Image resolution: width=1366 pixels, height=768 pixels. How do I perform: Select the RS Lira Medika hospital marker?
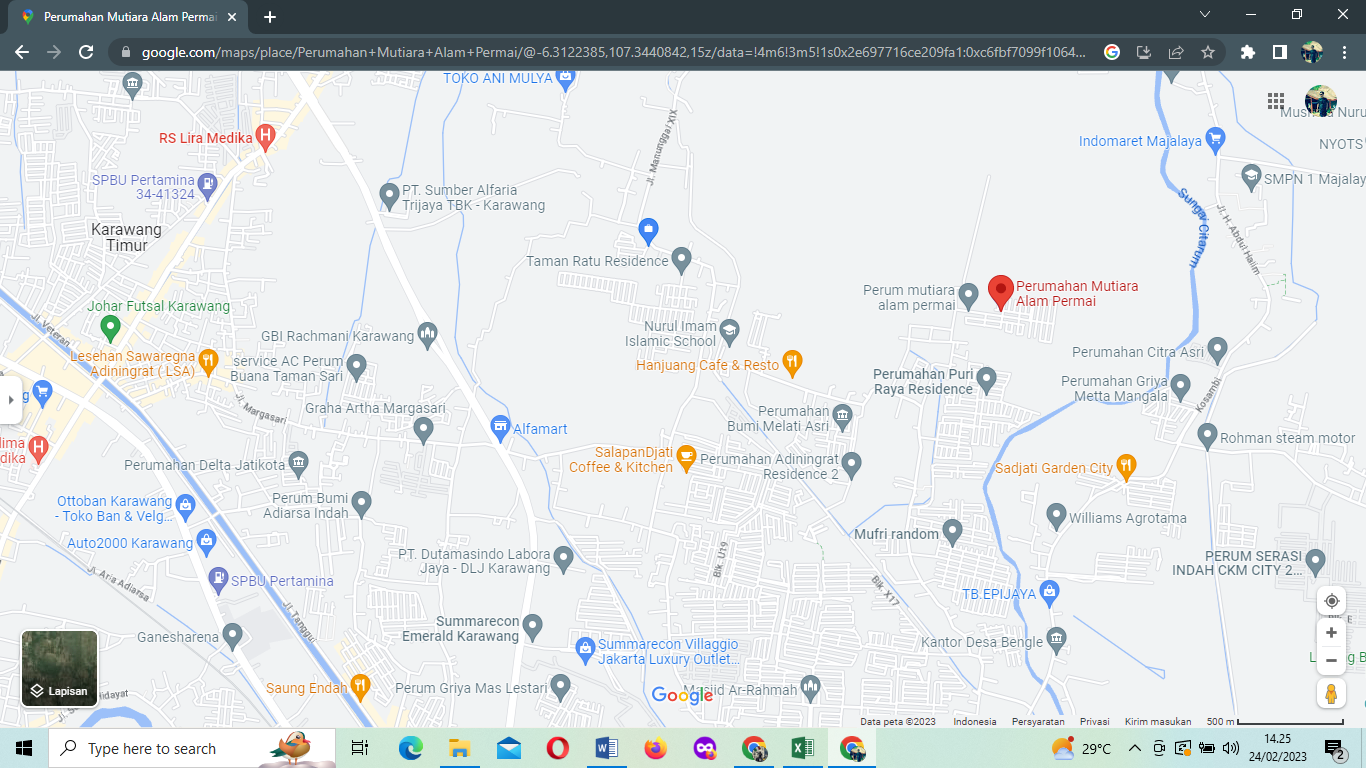(265, 137)
